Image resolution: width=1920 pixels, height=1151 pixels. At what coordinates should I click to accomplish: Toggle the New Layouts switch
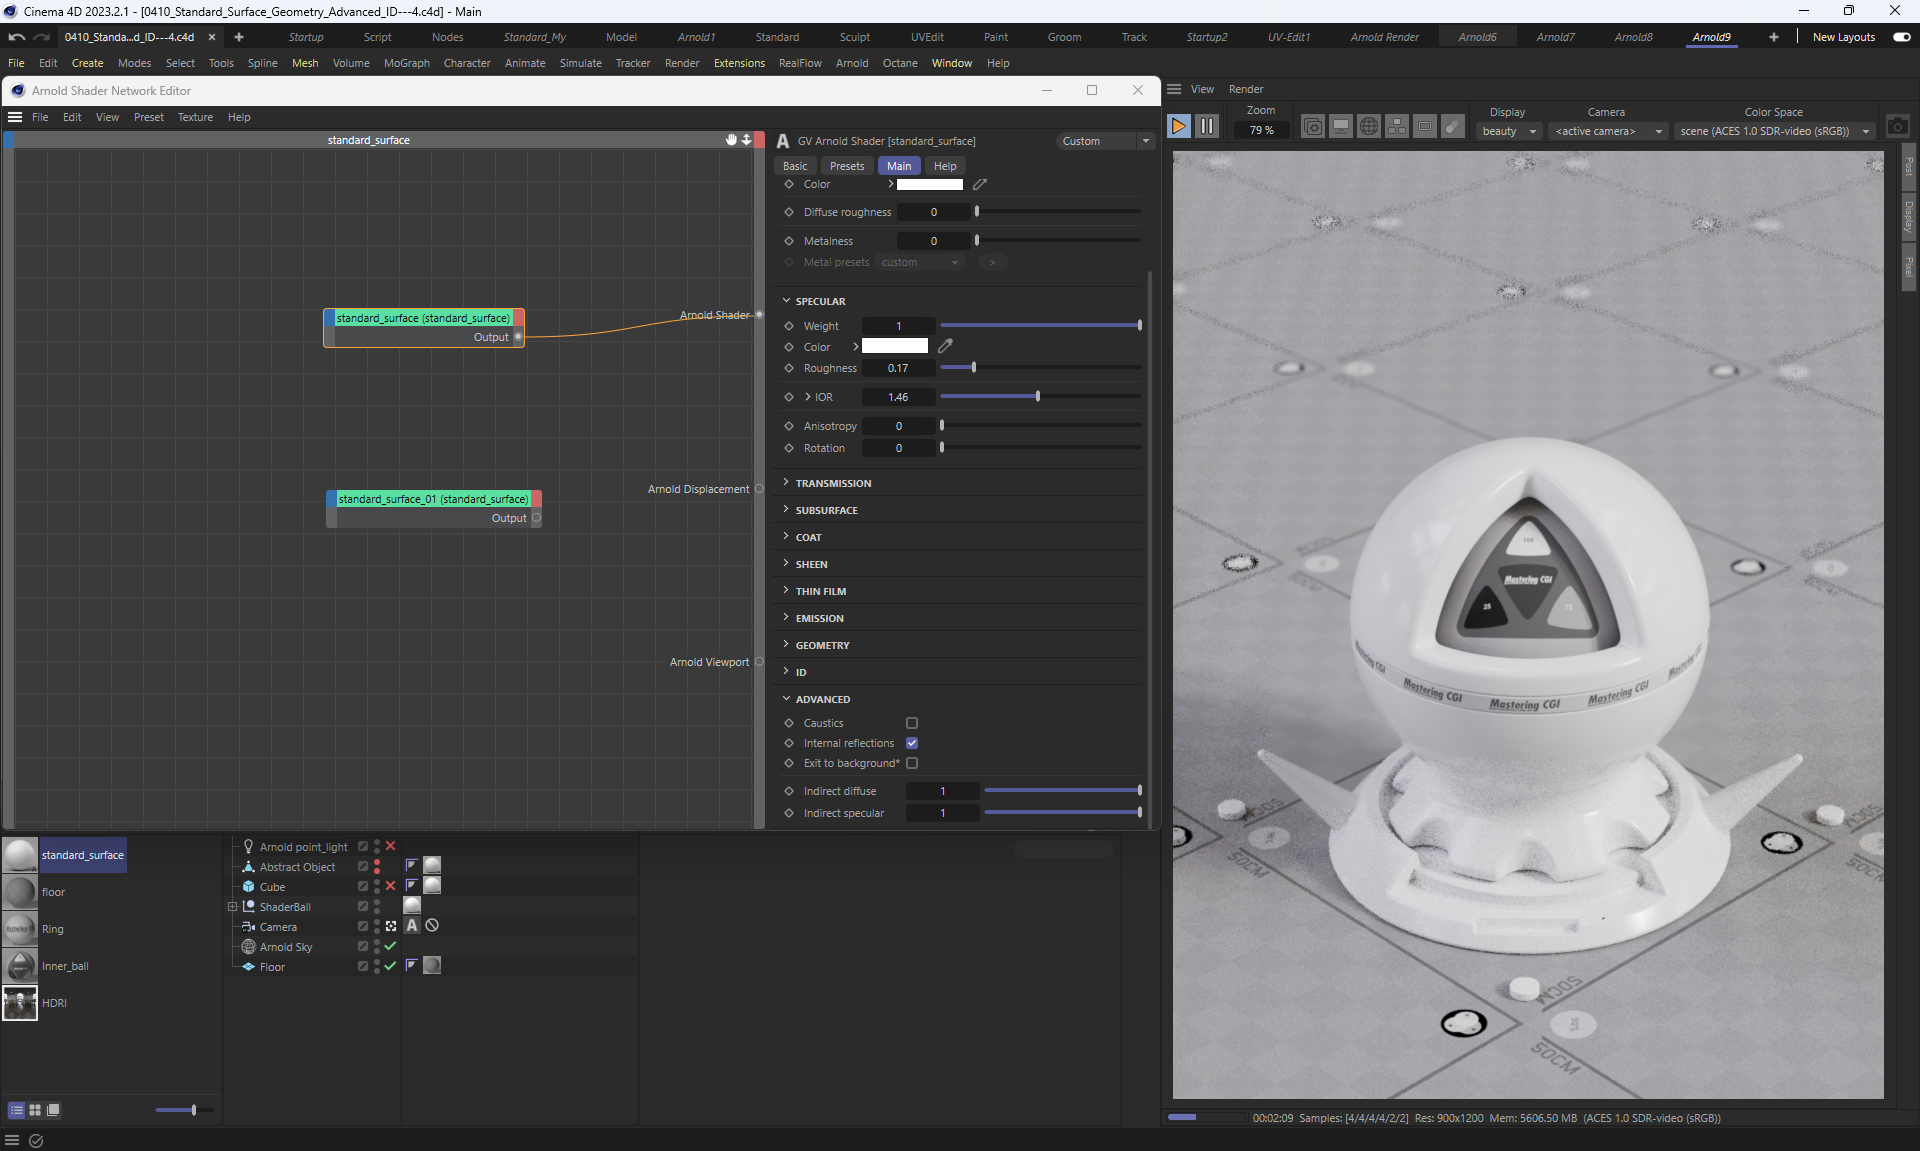(1901, 37)
